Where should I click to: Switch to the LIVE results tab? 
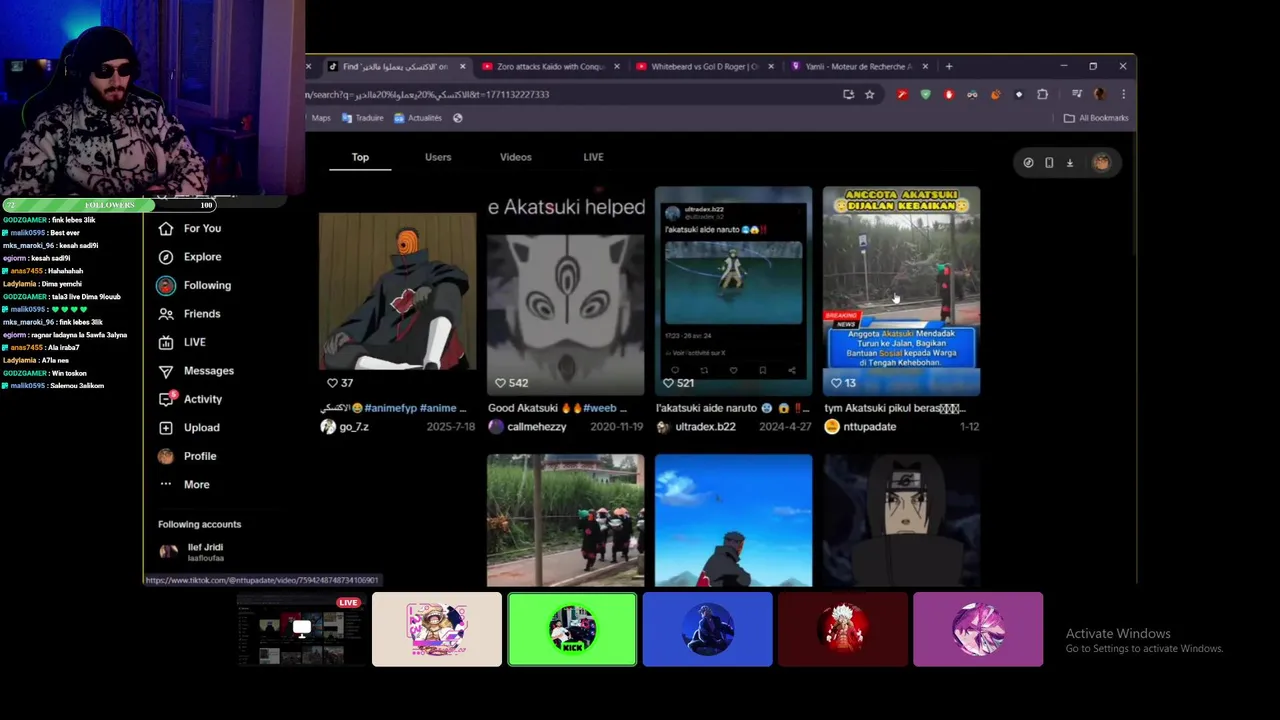point(593,157)
